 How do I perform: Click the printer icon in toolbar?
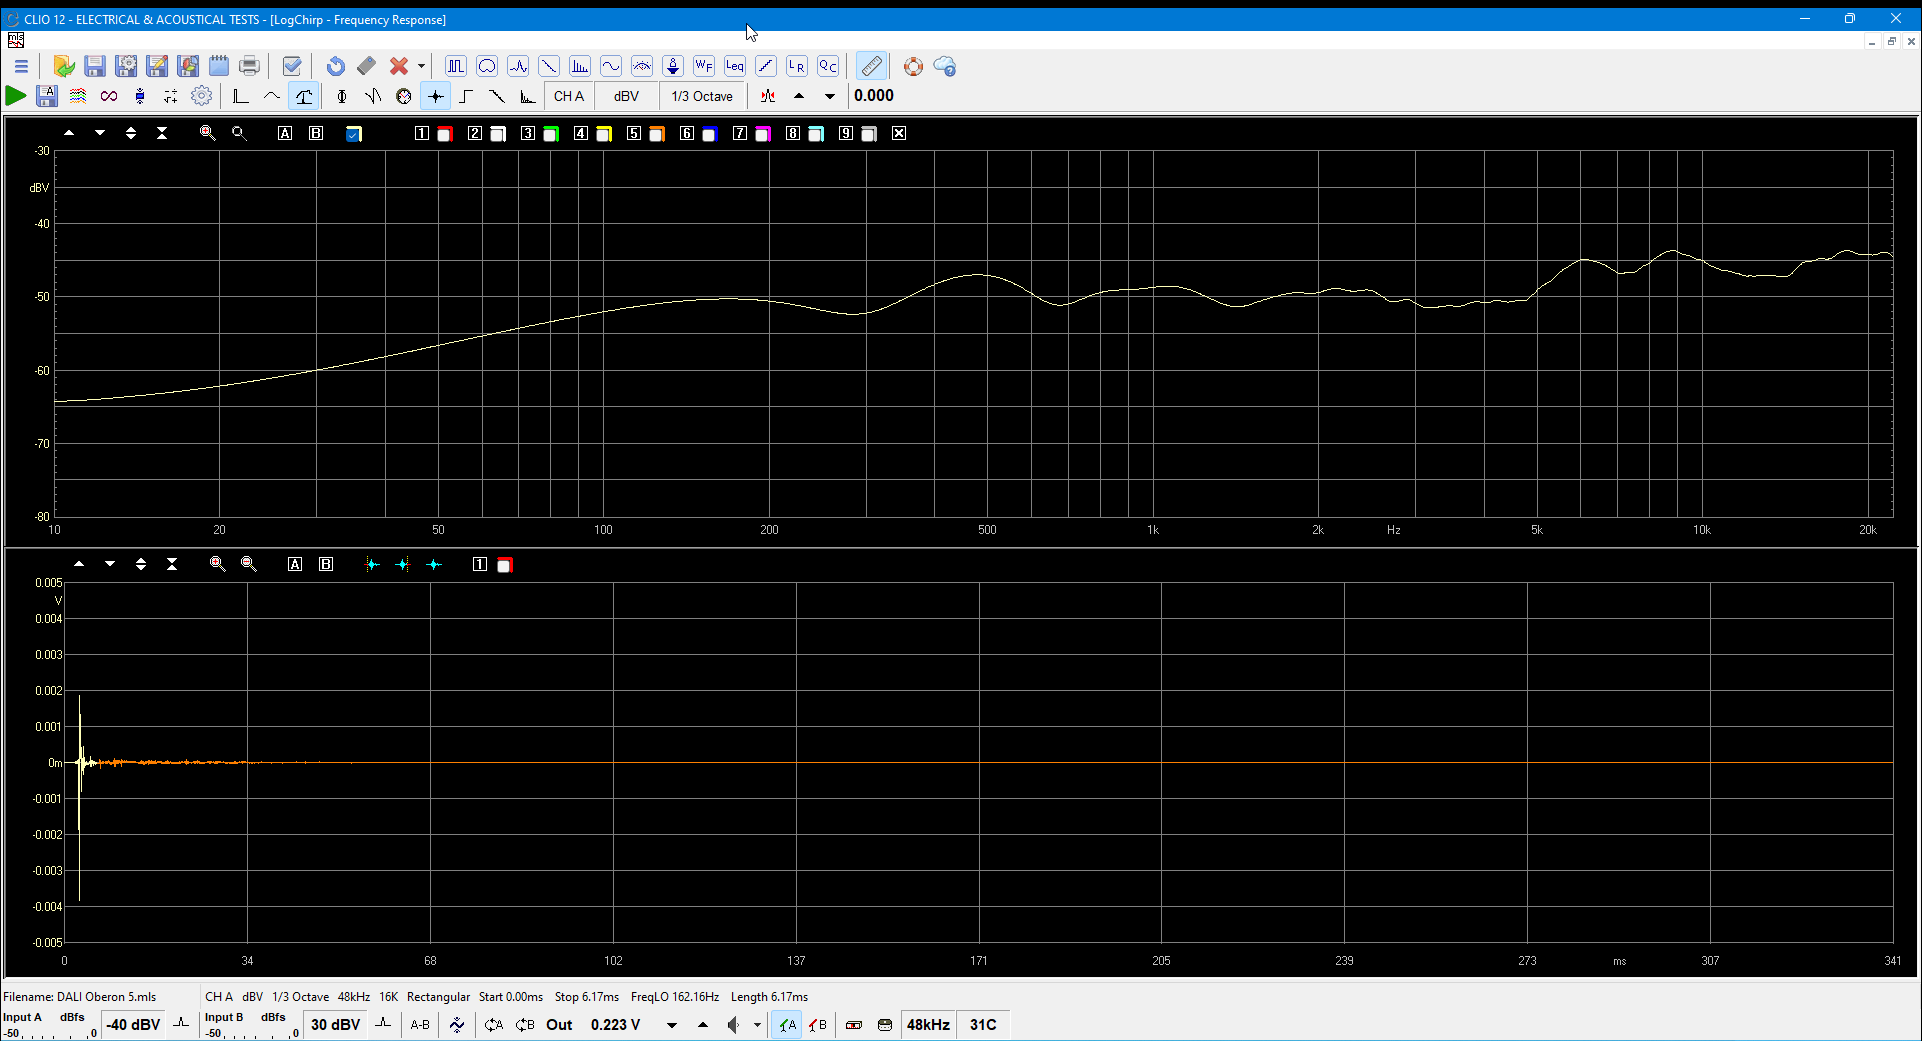tap(249, 66)
